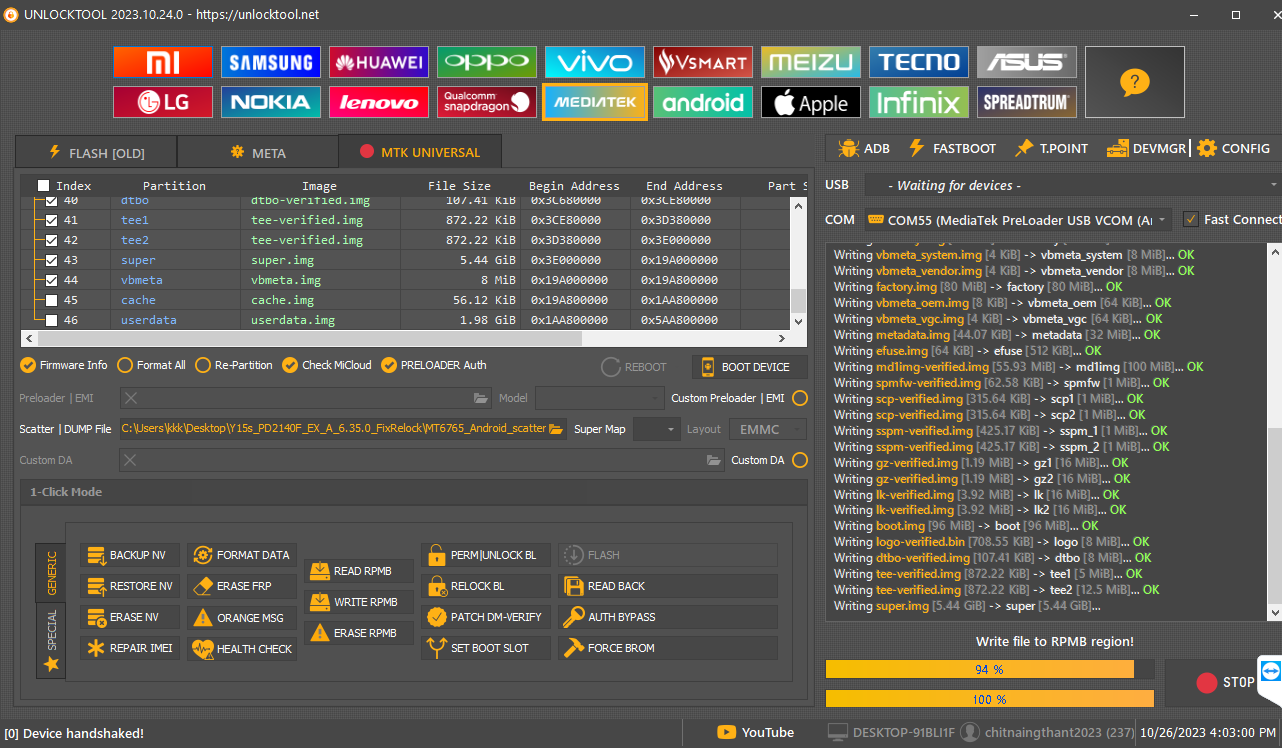Check partition 45 cache checkbox
Screen dimensions: 1282x748
[x=52, y=300]
